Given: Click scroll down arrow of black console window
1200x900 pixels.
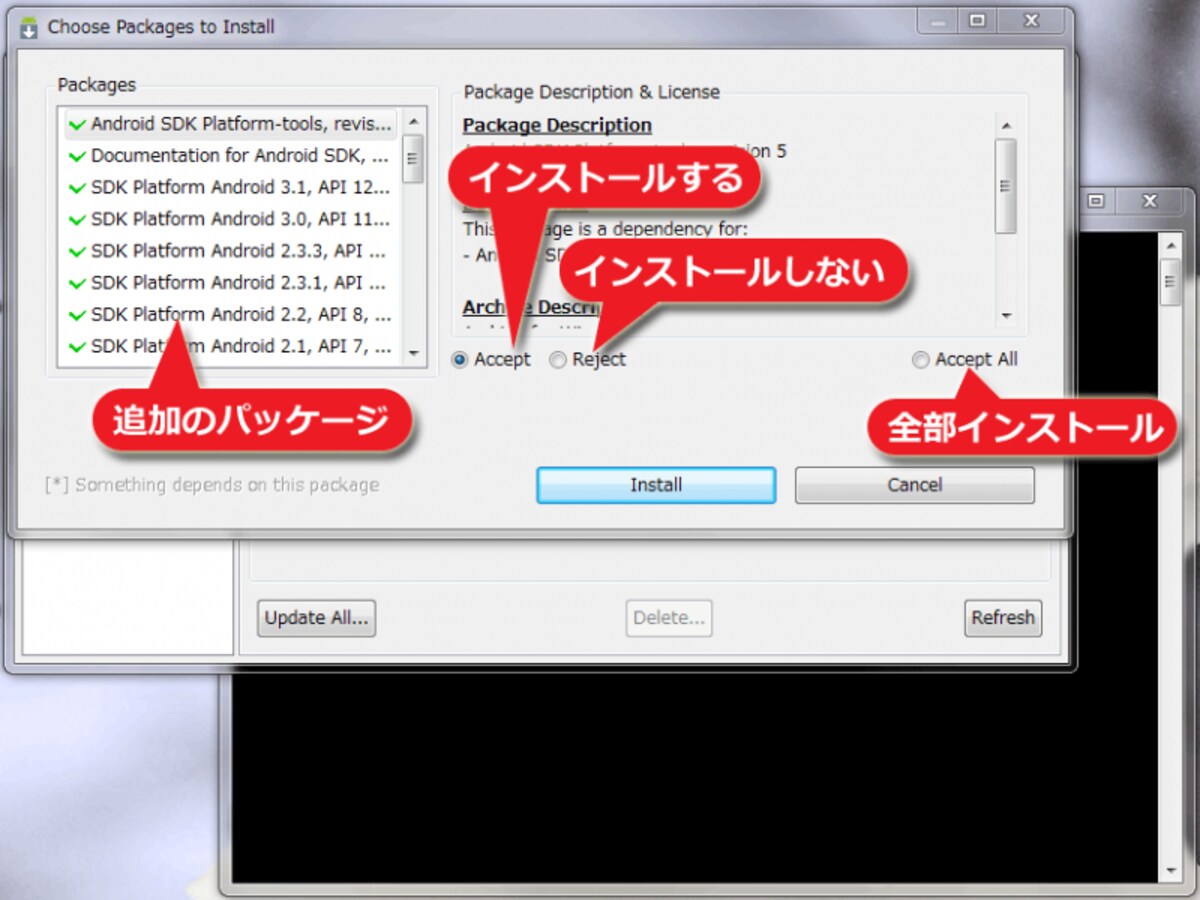Looking at the screenshot, I should (1171, 870).
